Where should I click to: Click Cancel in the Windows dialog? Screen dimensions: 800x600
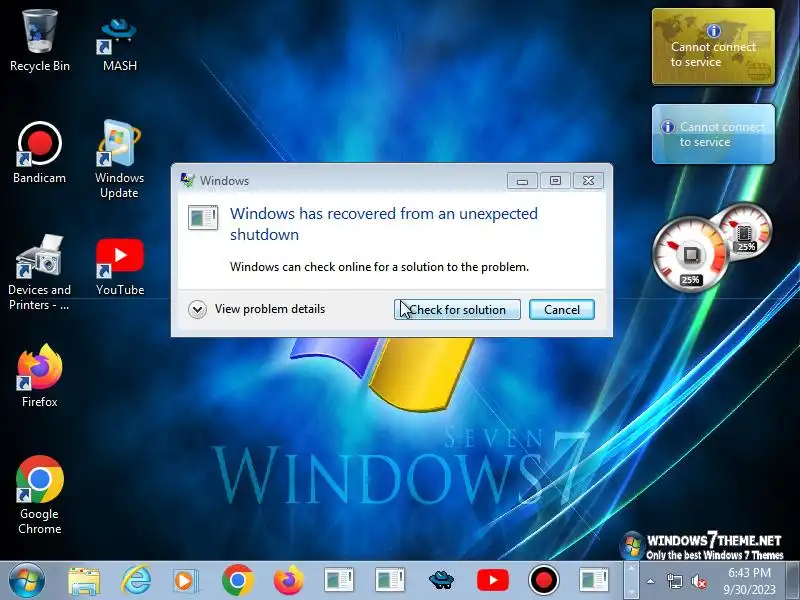click(562, 310)
